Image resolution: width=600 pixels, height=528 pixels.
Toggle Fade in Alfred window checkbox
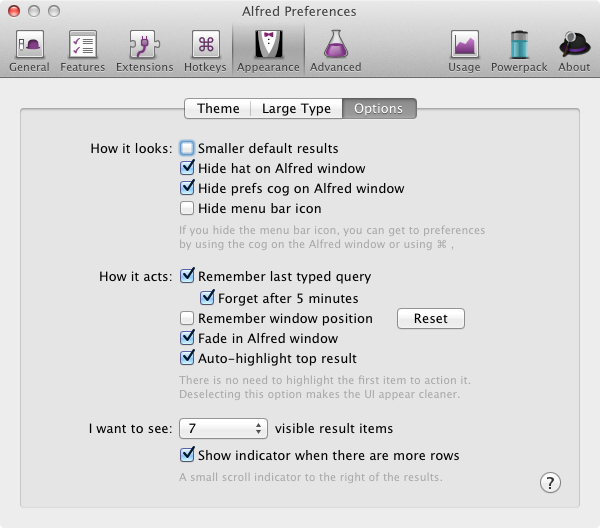[187, 338]
